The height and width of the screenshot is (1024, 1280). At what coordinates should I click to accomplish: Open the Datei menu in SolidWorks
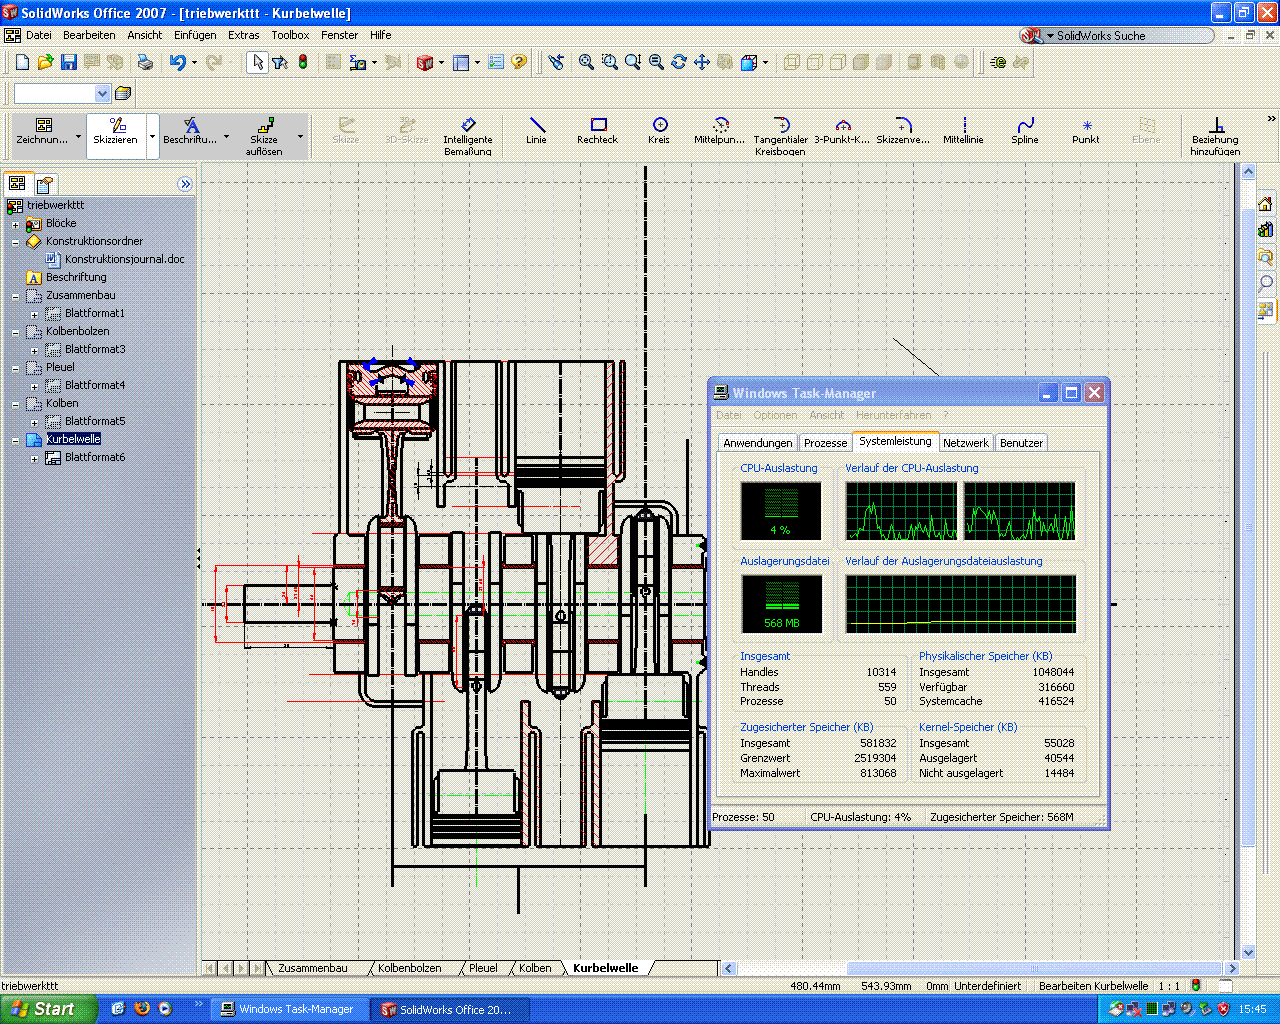pyautogui.click(x=39, y=35)
